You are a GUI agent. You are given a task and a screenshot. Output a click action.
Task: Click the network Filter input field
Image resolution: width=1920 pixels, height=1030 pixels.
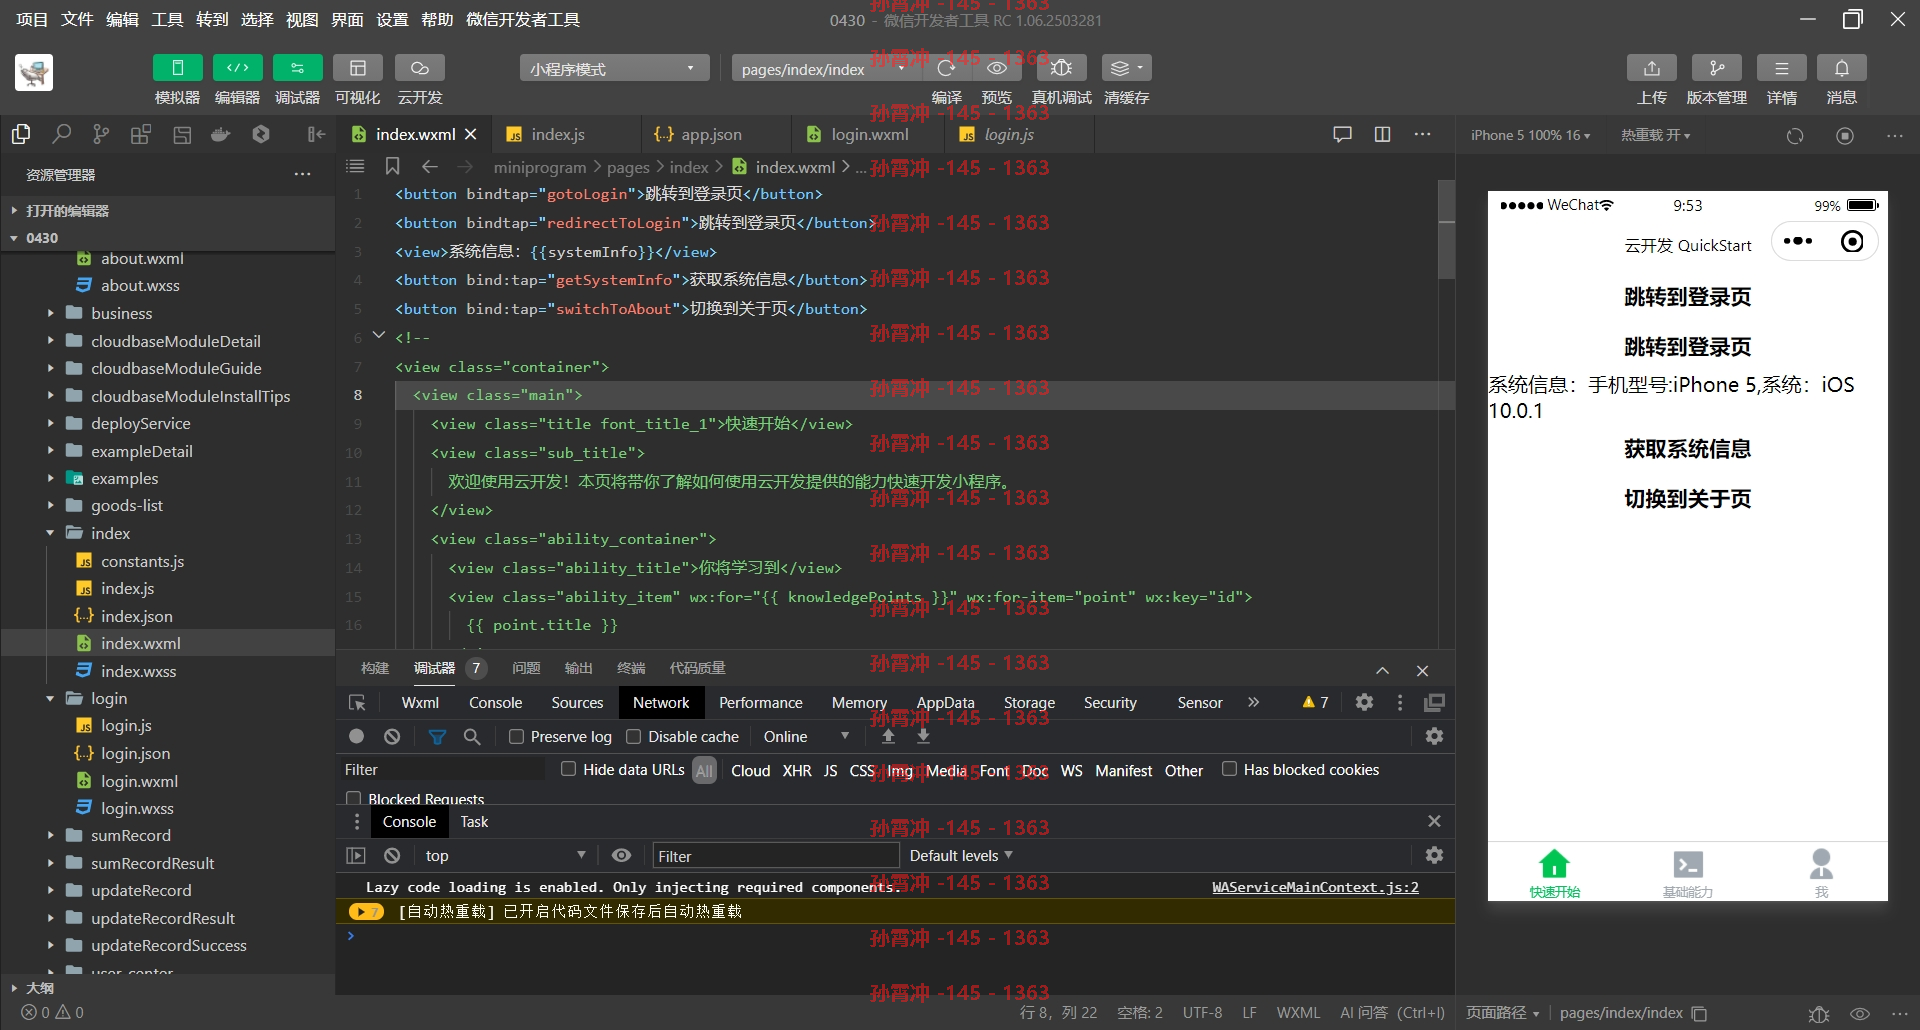[x=443, y=770]
